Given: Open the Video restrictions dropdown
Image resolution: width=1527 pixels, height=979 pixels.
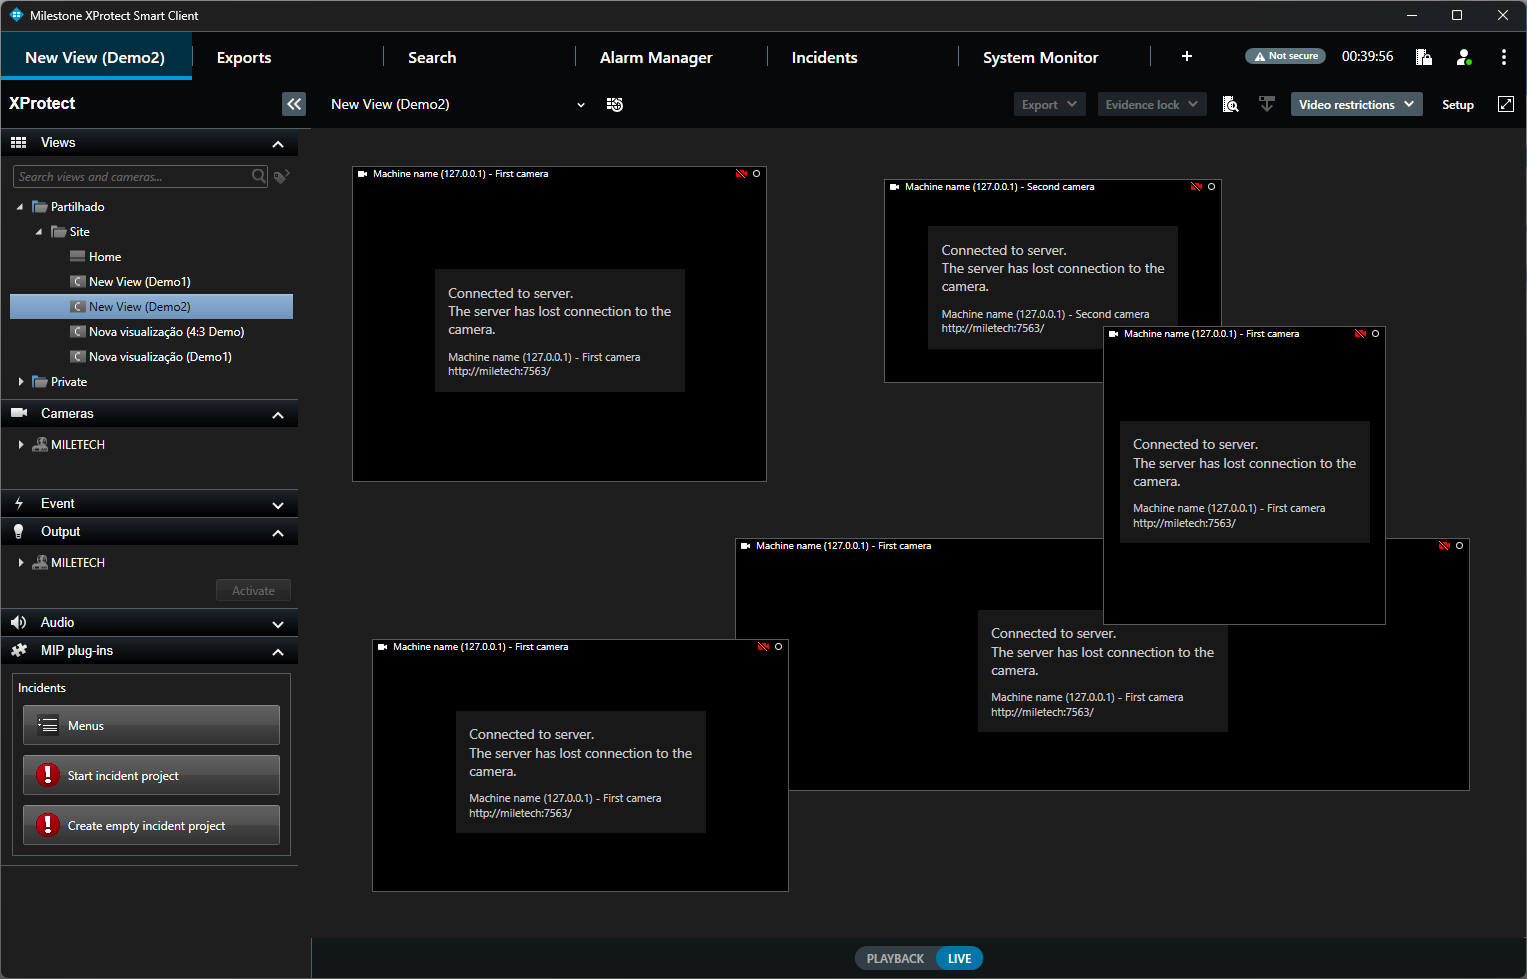Looking at the screenshot, I should 1356,104.
